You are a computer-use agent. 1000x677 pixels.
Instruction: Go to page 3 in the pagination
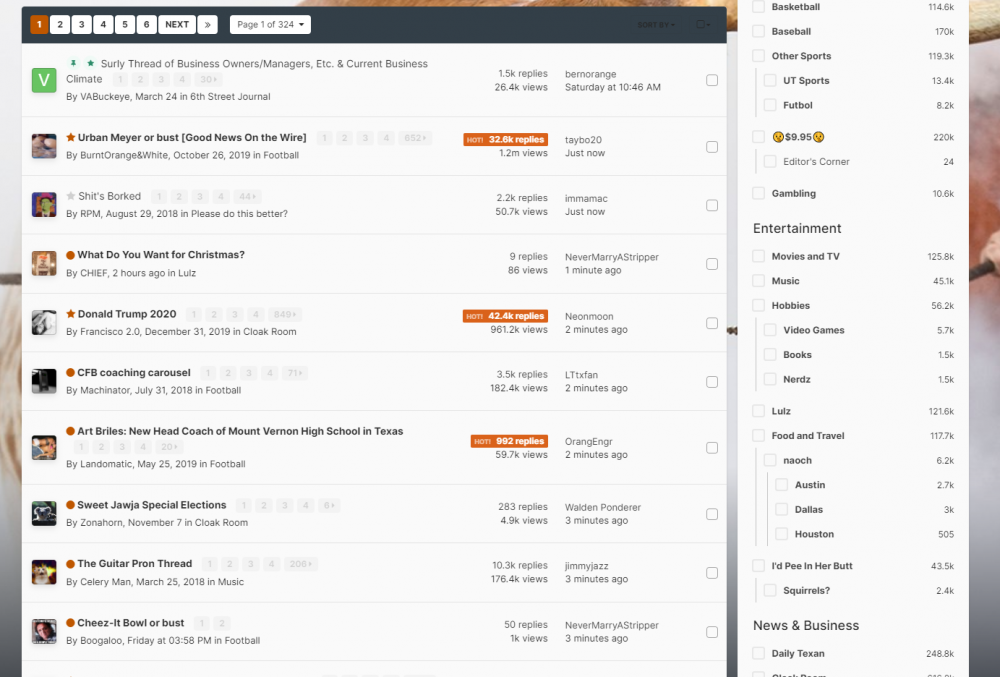coord(82,24)
